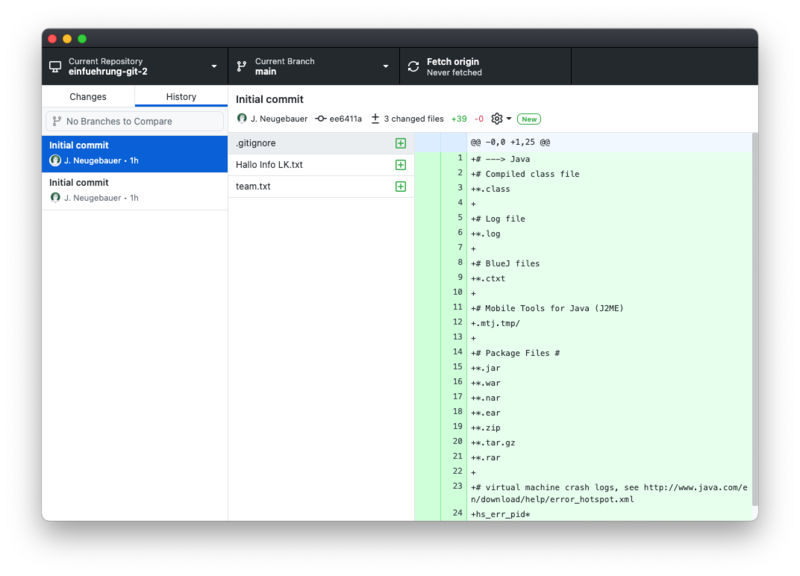Click diff line '# Package Files #'

(x=515, y=353)
